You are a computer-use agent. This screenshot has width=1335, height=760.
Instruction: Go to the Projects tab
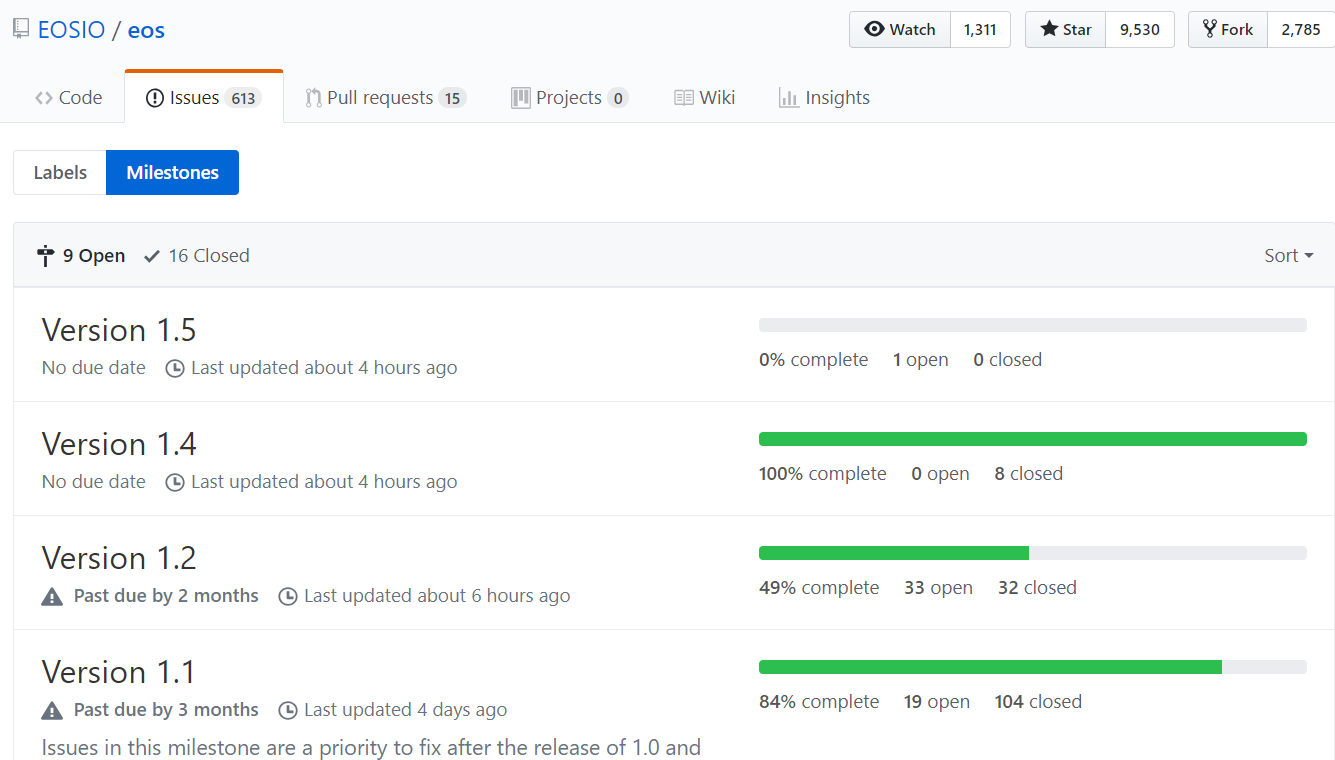[569, 98]
